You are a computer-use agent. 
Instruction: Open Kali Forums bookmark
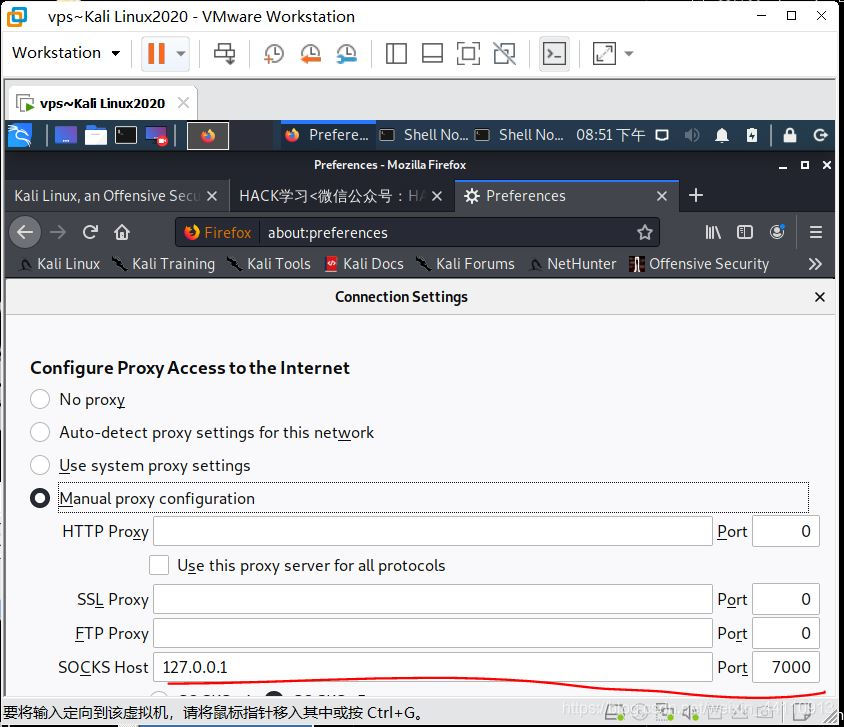[x=466, y=264]
